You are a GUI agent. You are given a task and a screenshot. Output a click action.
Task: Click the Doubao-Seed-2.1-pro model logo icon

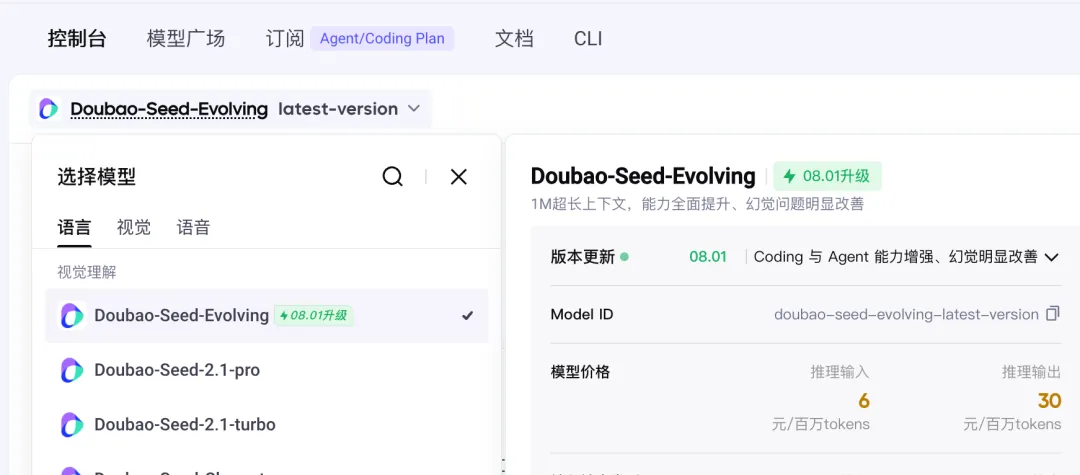[x=72, y=370]
